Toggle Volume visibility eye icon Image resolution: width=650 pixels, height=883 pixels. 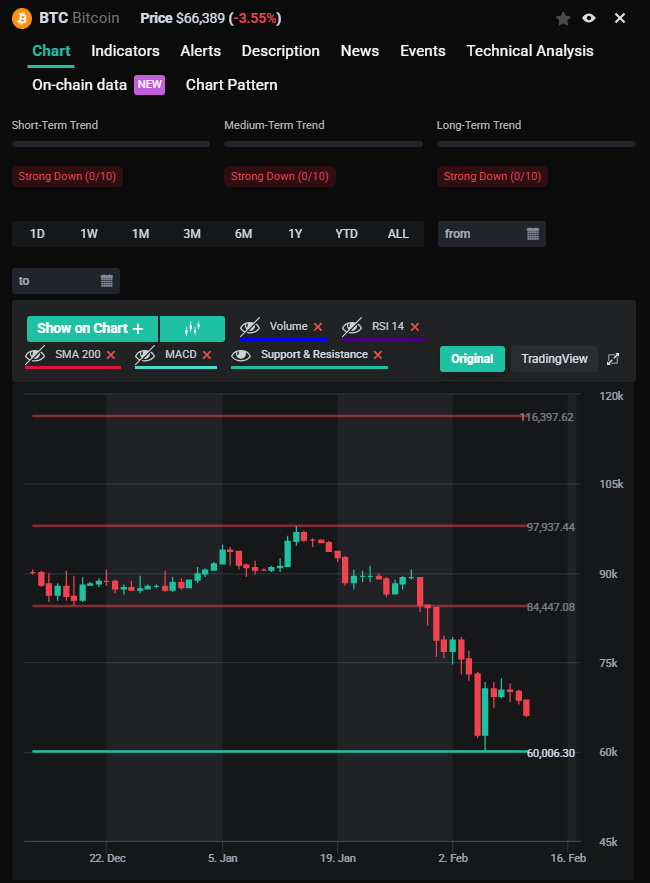click(250, 327)
